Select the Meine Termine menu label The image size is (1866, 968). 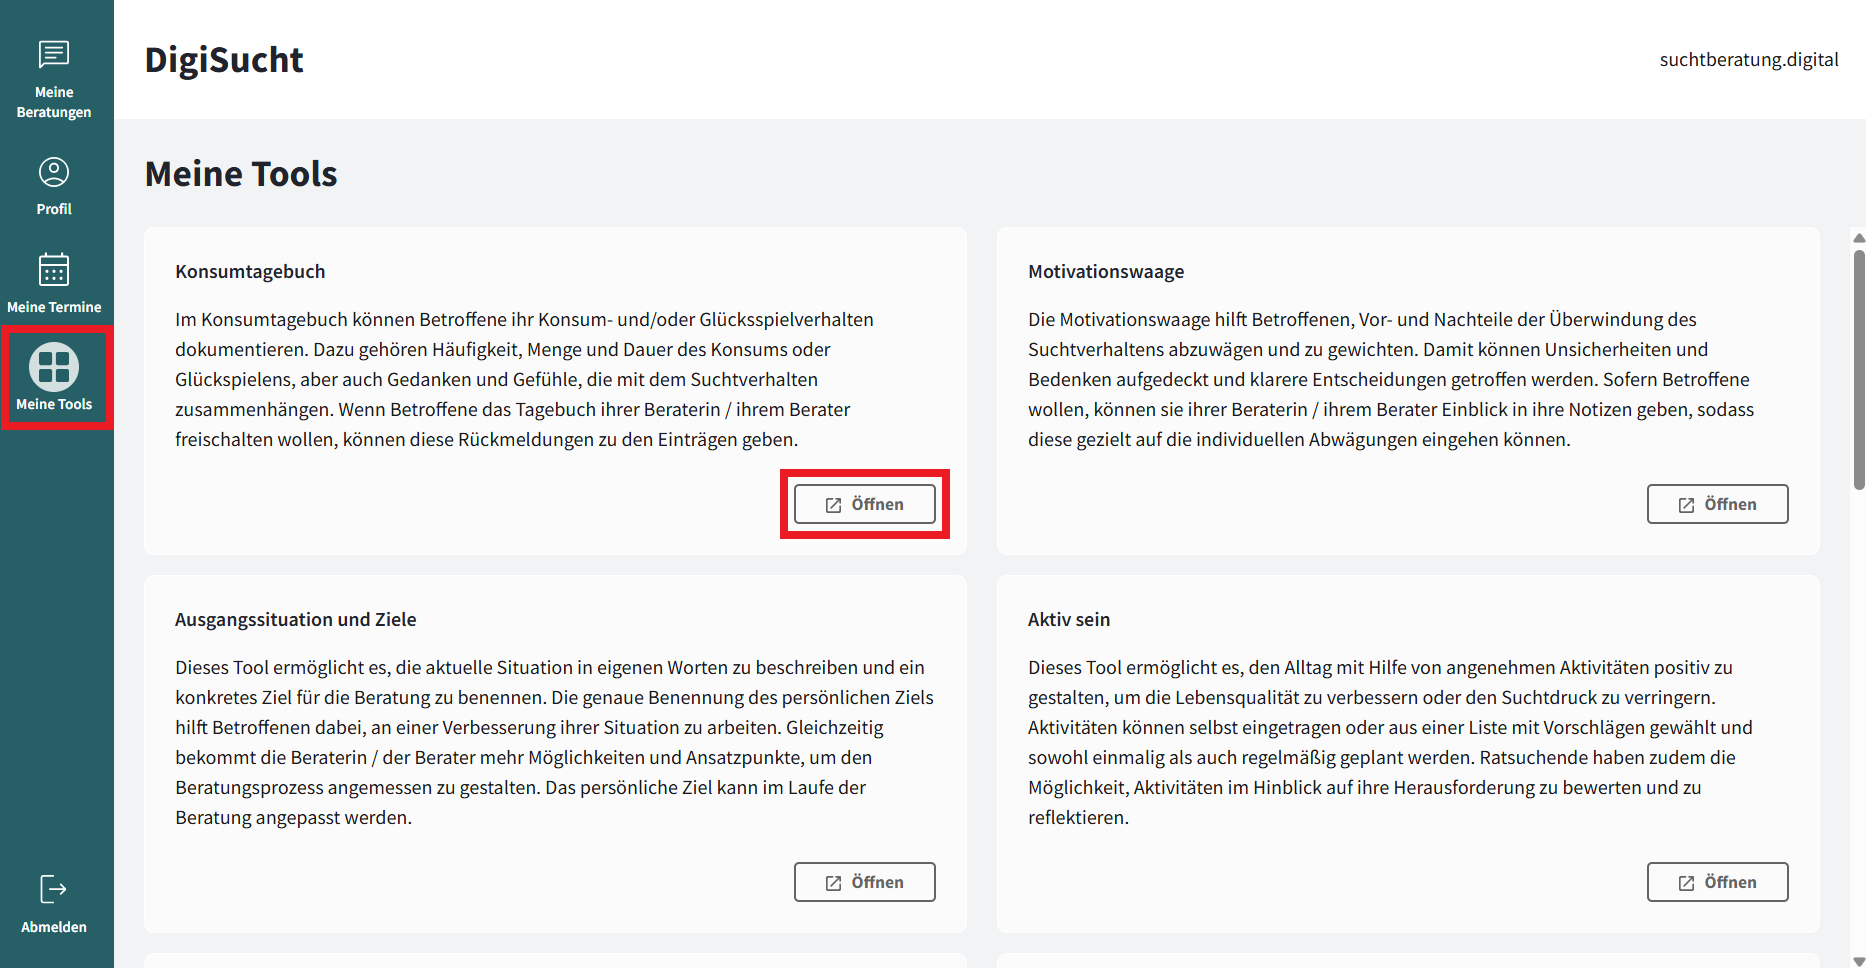pyautogui.click(x=54, y=307)
